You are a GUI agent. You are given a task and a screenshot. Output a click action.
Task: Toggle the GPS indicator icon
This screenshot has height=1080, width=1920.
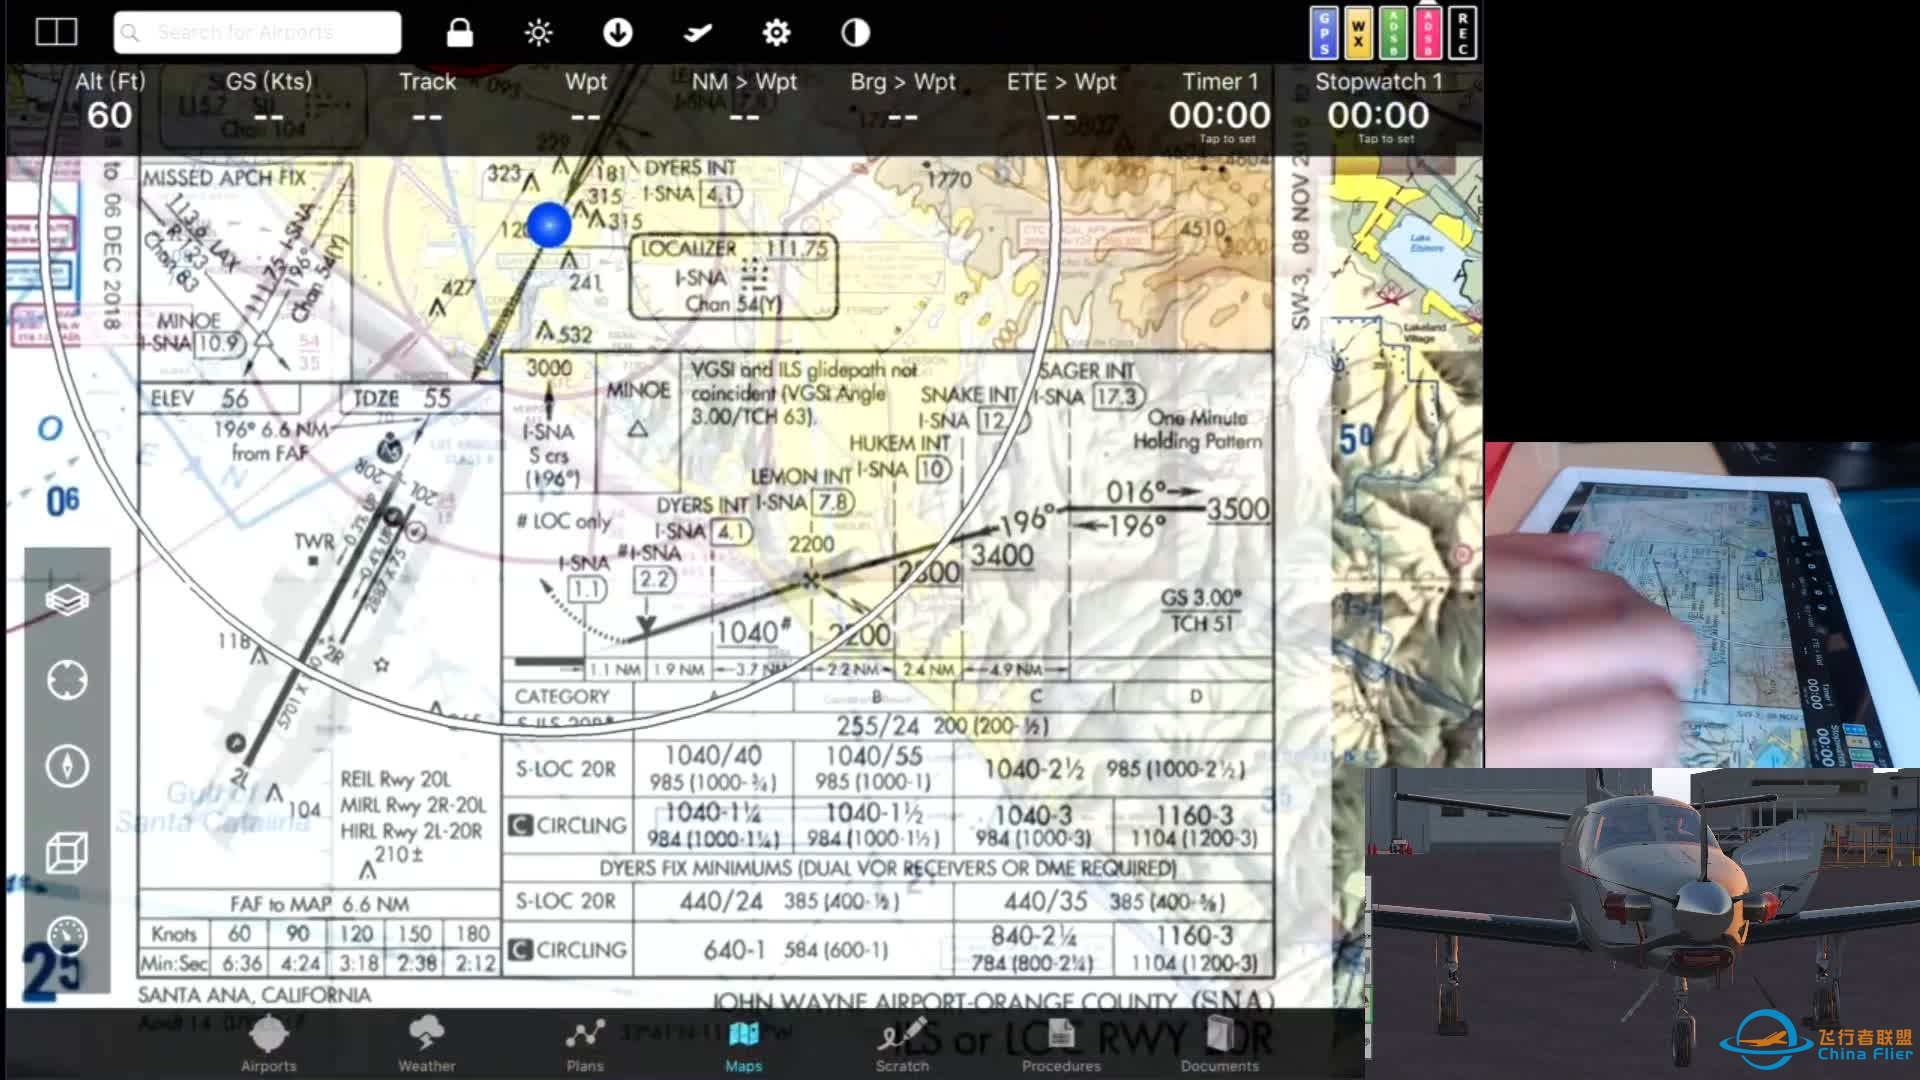1325,32
